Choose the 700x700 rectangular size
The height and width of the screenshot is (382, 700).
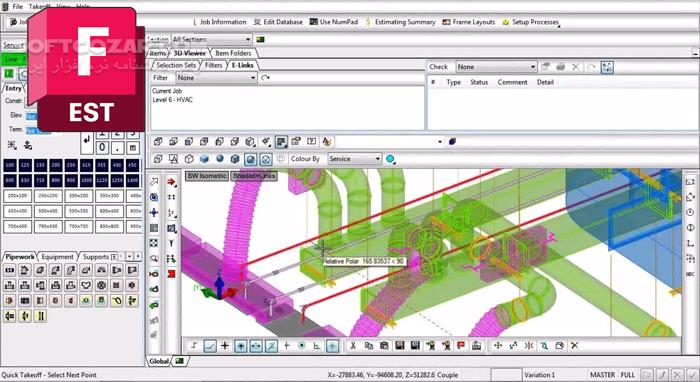(79, 226)
